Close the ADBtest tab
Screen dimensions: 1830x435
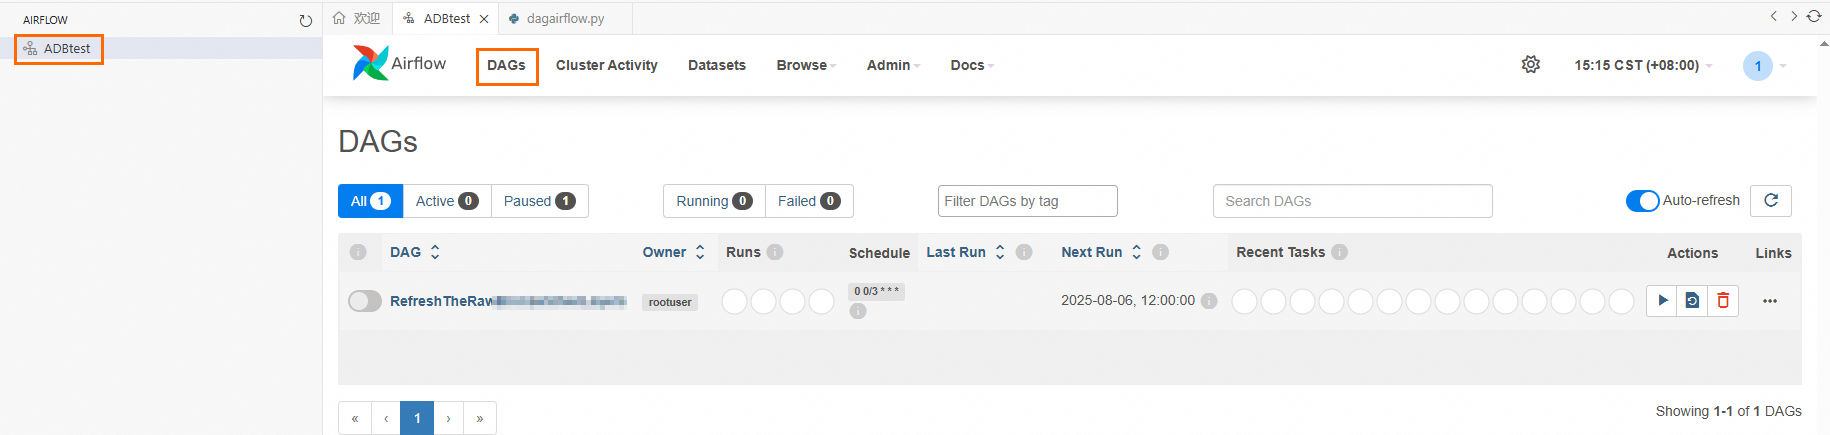(484, 19)
